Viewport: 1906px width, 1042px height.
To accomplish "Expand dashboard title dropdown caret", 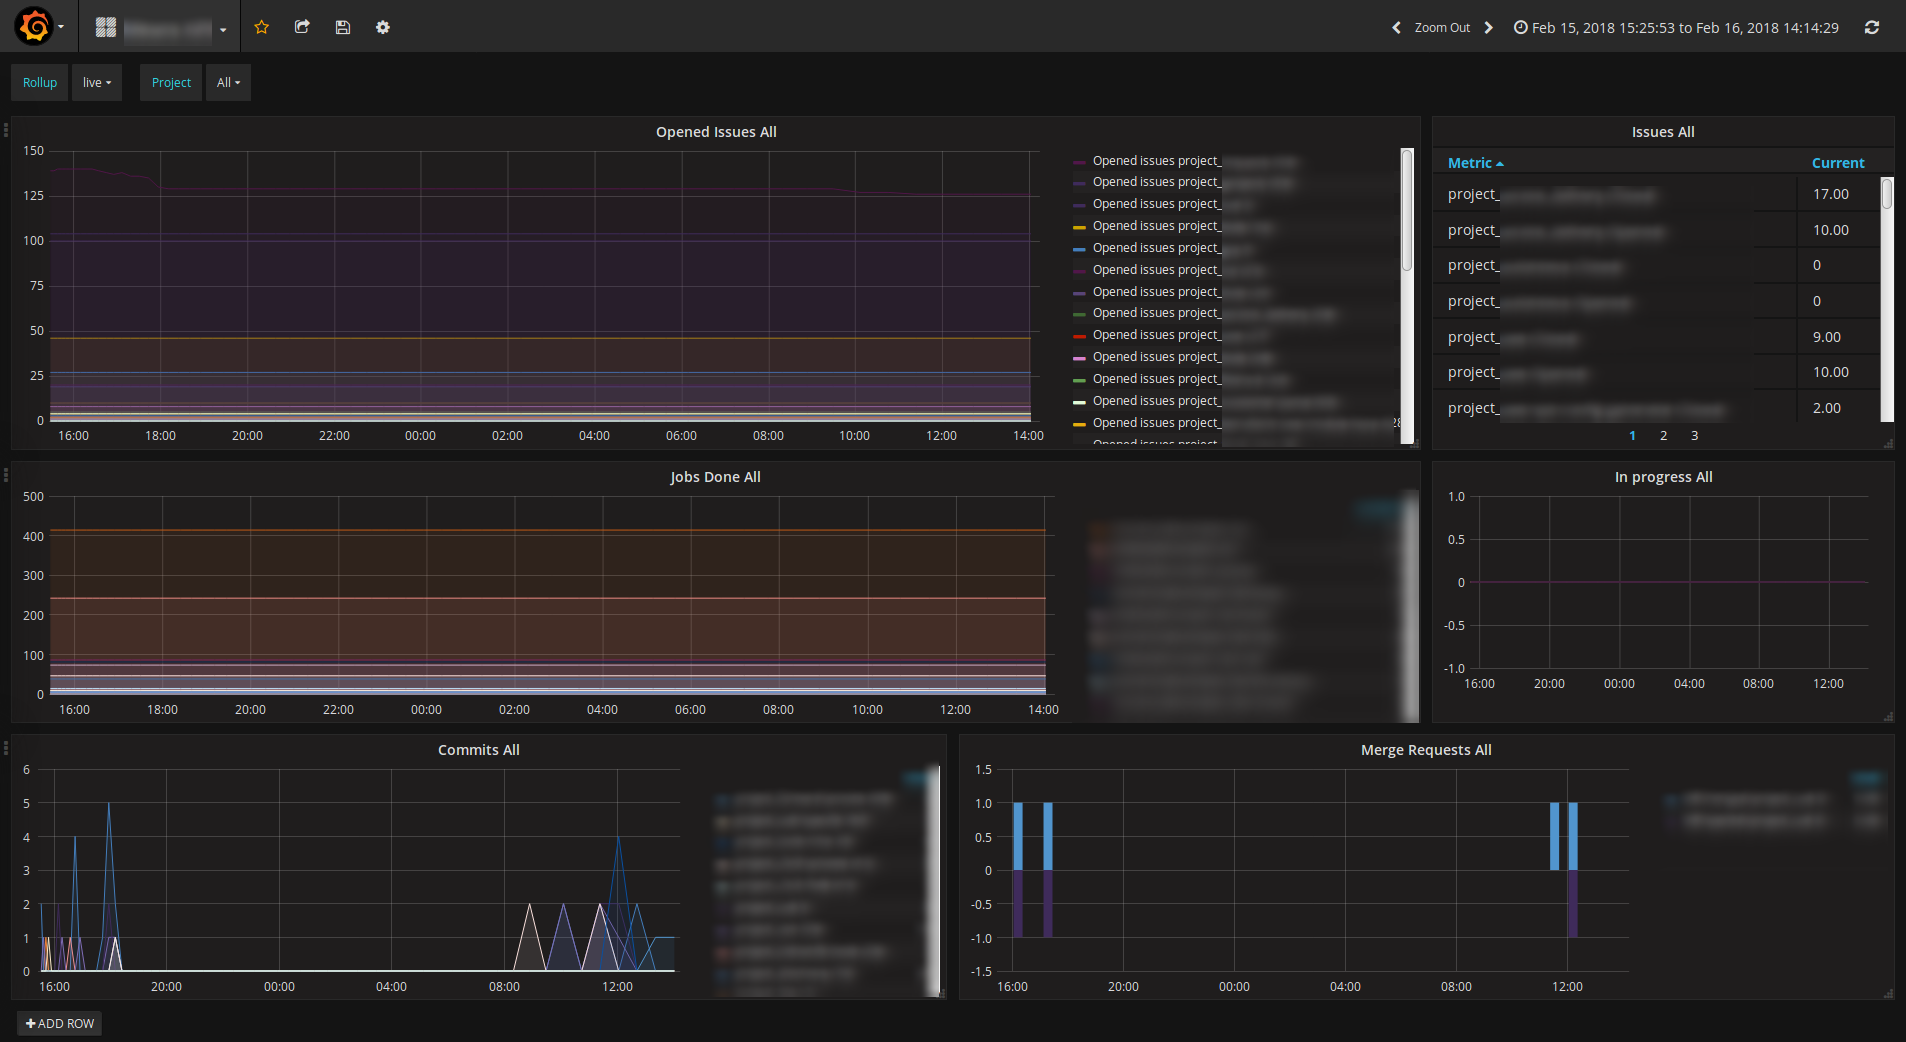I will click(x=223, y=30).
